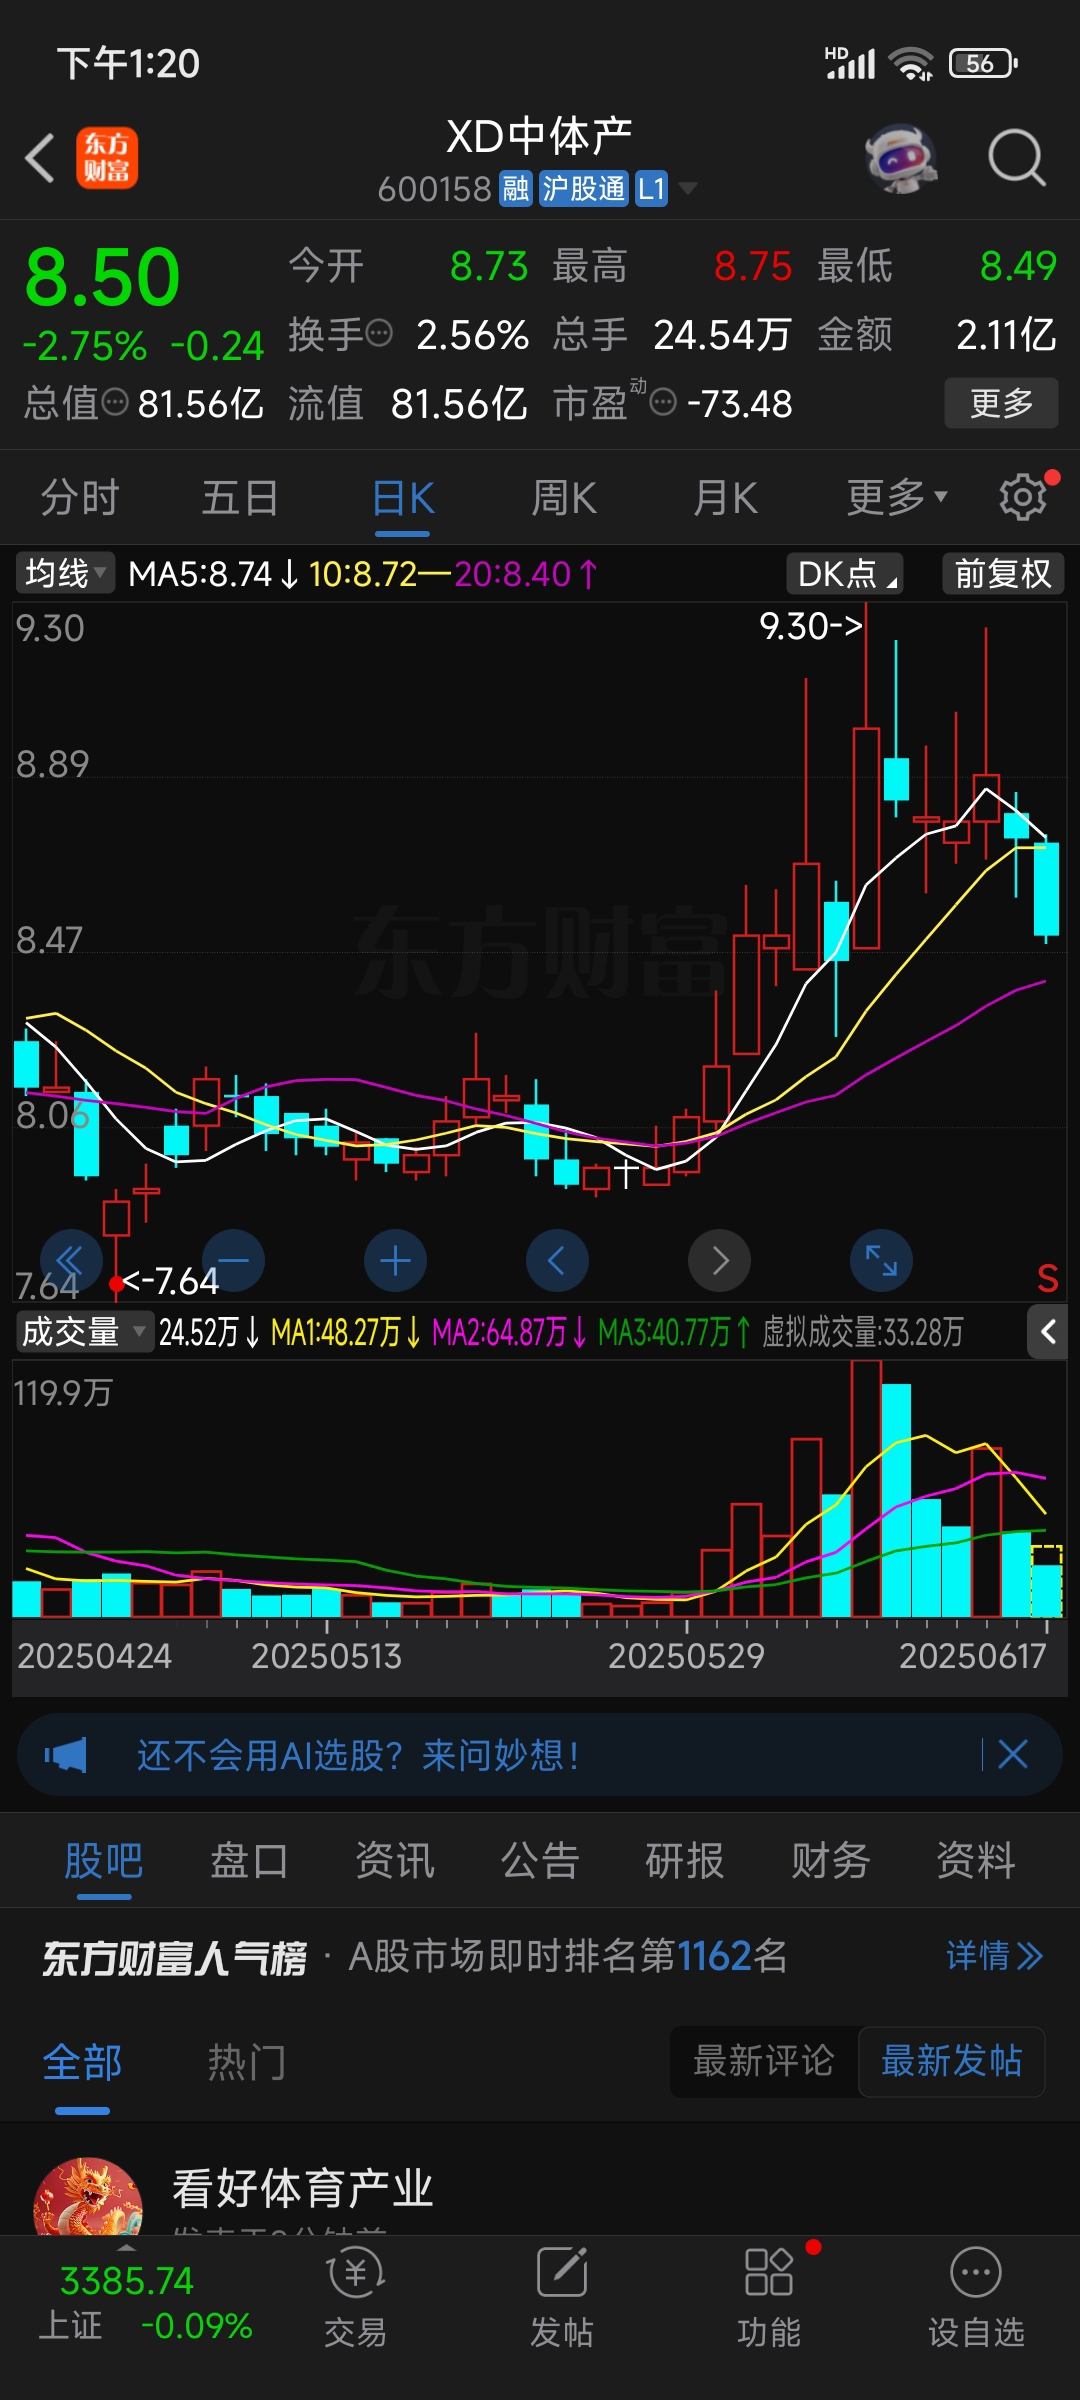This screenshot has width=1080, height=2400.
Task: Switch to 月K chart tab
Action: click(726, 498)
